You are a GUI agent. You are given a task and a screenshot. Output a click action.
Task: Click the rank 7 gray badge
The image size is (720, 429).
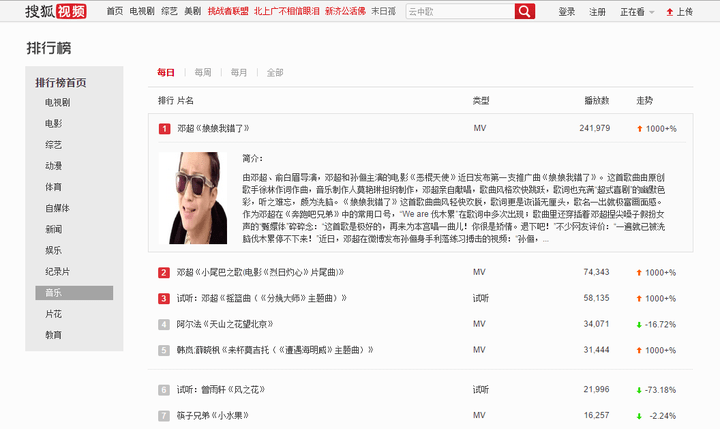(164, 416)
